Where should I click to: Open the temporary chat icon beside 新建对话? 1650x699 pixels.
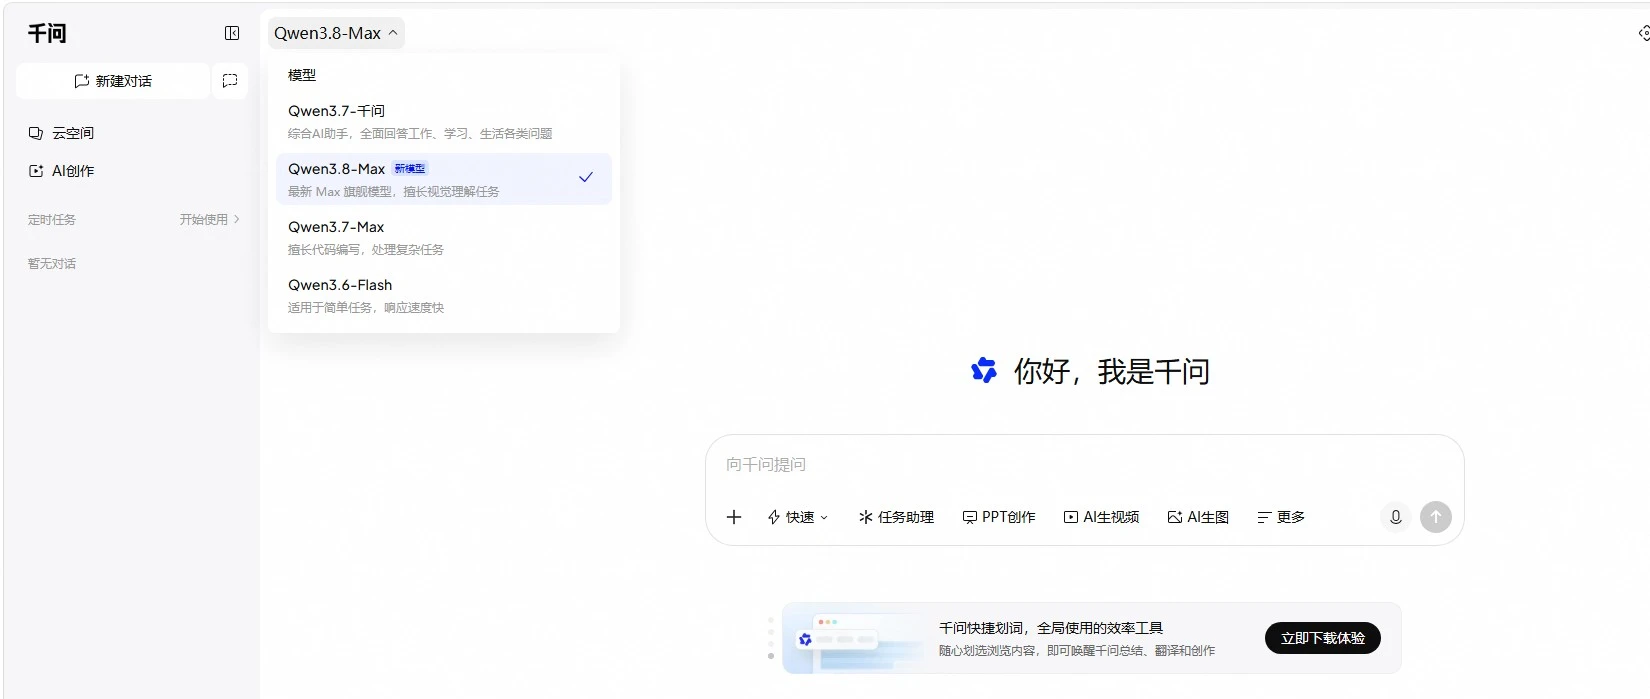(x=230, y=81)
